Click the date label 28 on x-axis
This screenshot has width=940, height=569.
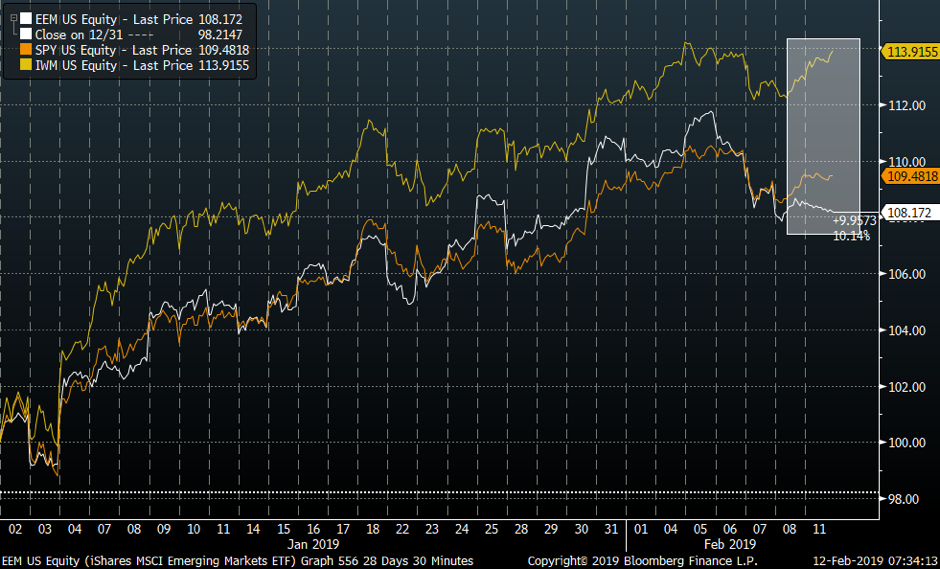521,529
